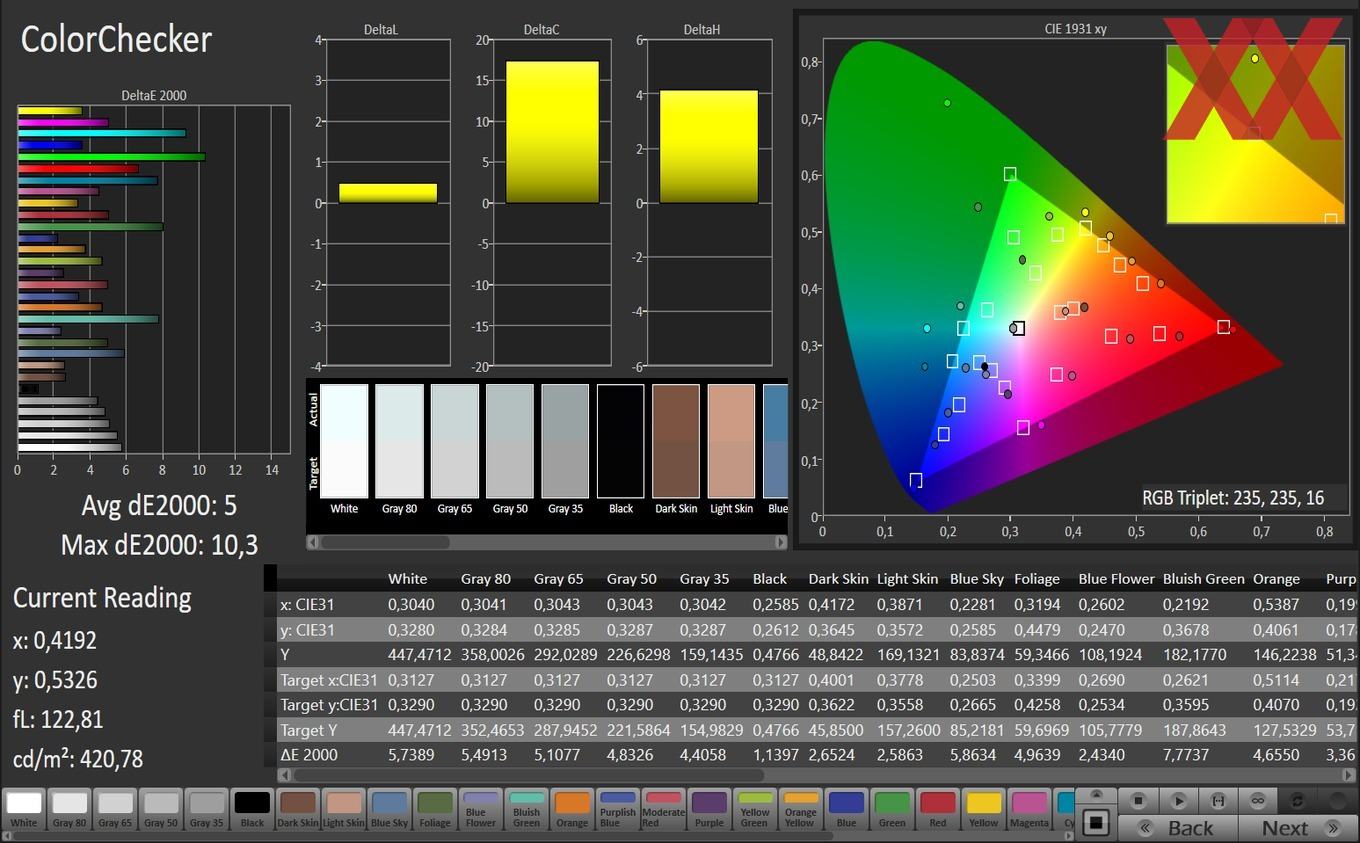
Task: Select the Green patch in bottom strip
Action: 891,809
